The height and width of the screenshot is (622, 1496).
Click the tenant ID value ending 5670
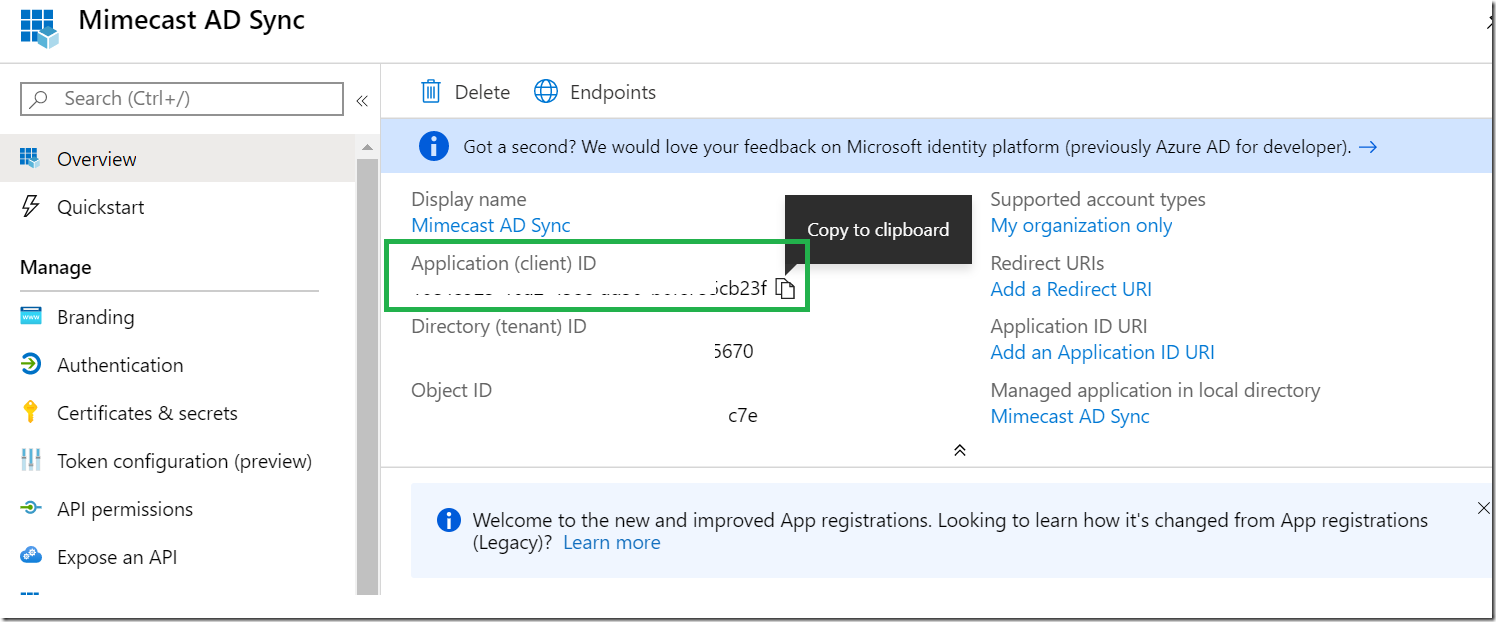[x=733, y=352]
